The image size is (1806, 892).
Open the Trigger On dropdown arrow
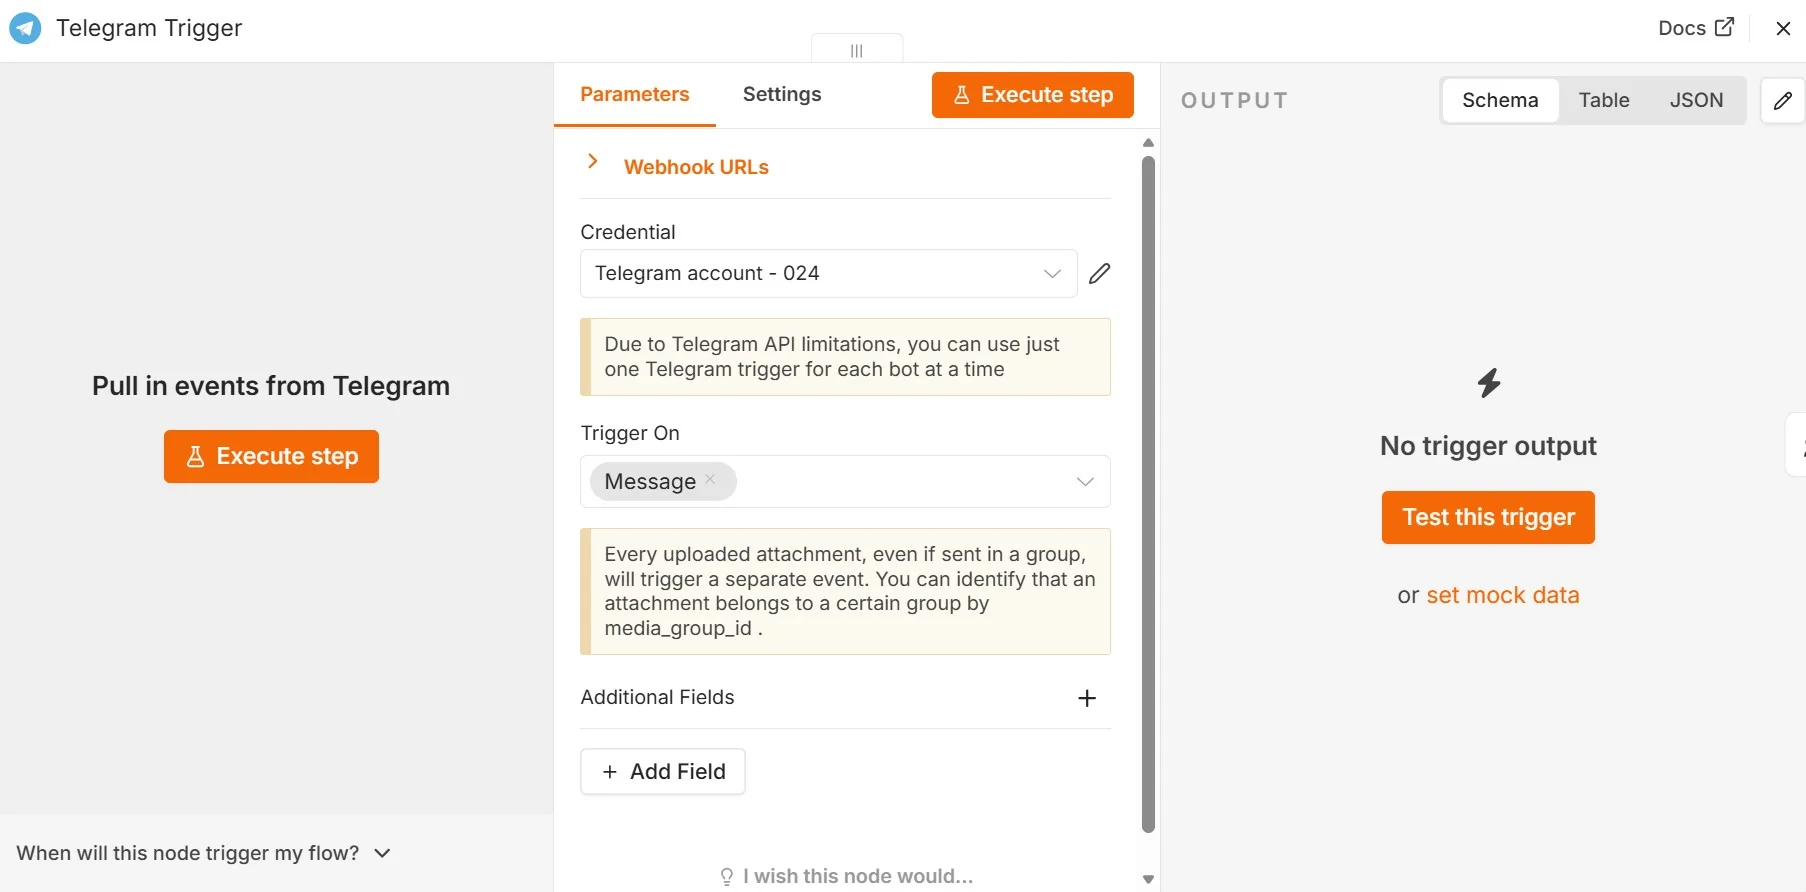1085,482
